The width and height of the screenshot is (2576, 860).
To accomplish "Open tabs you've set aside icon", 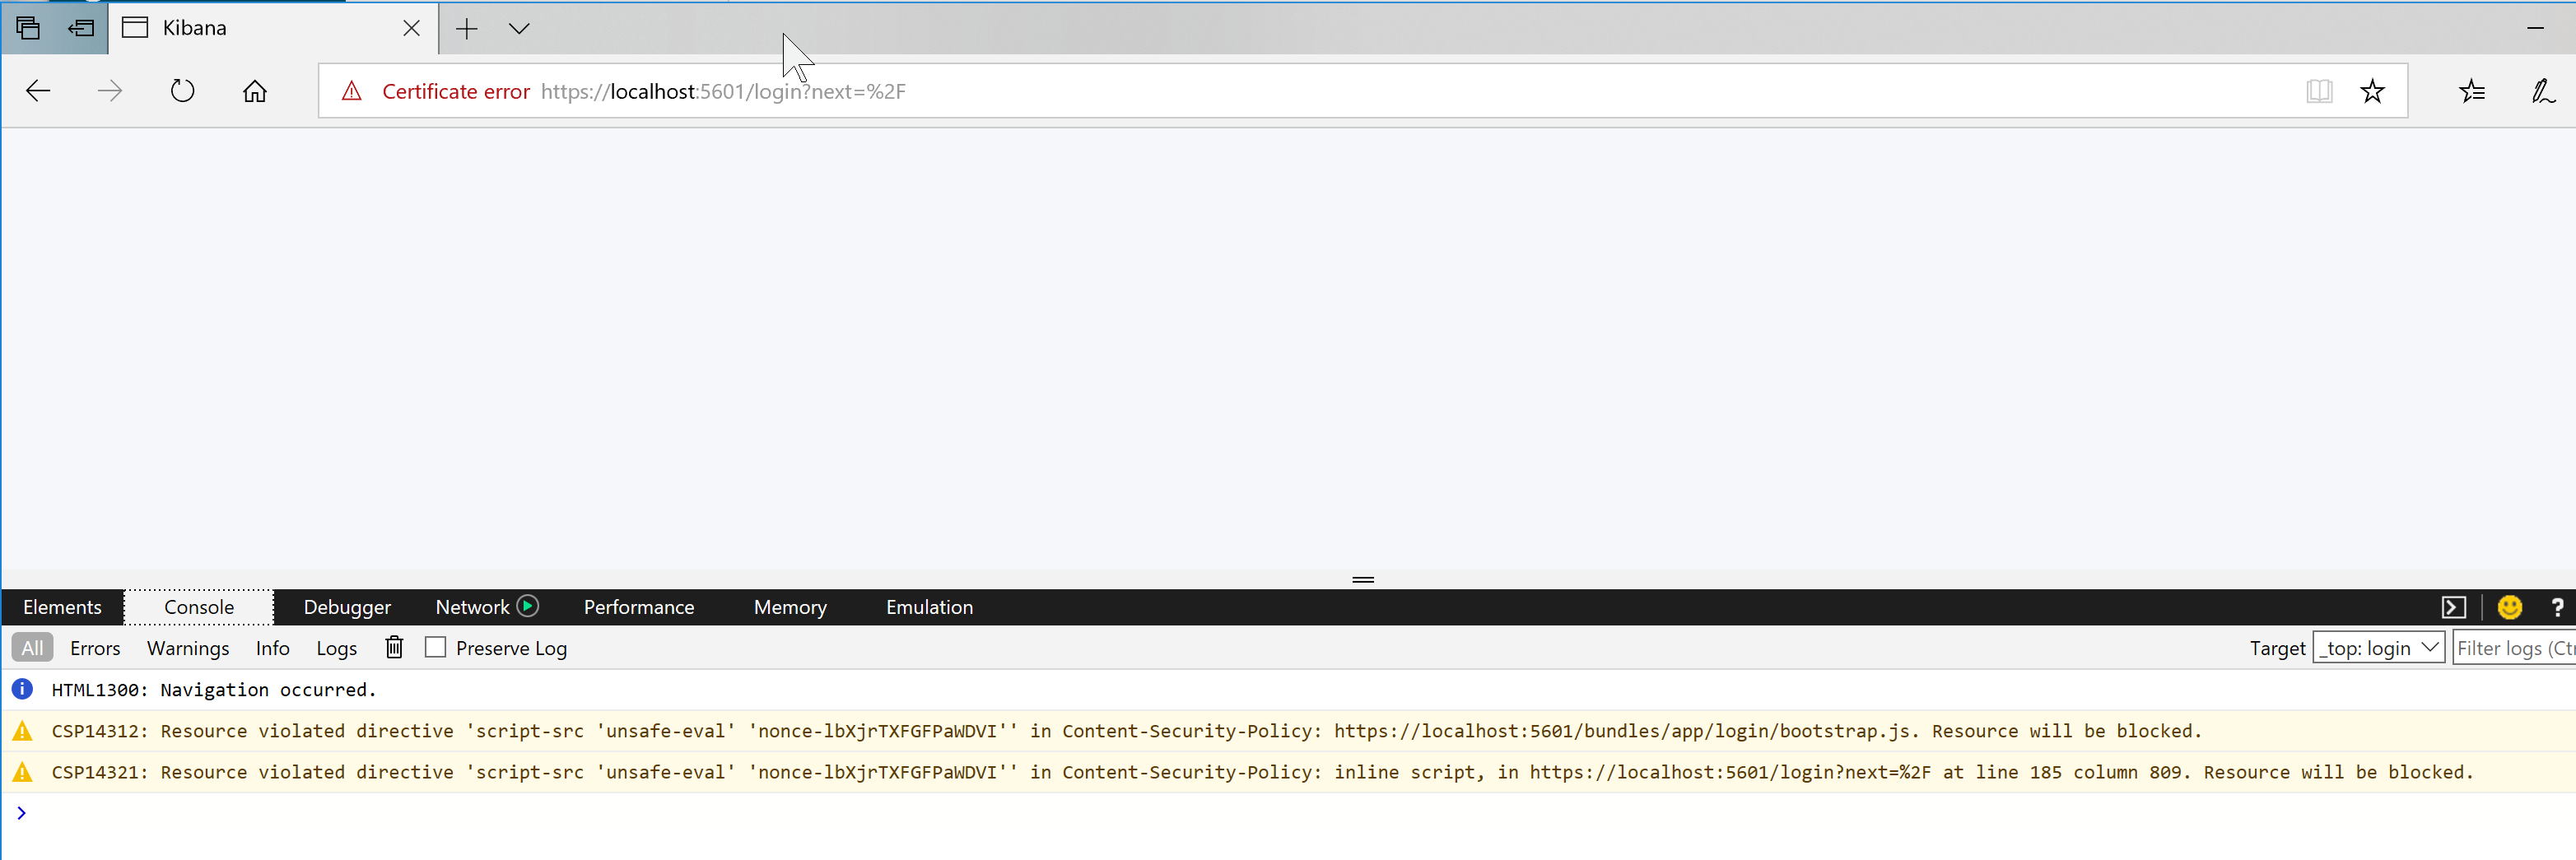I will coord(28,28).
